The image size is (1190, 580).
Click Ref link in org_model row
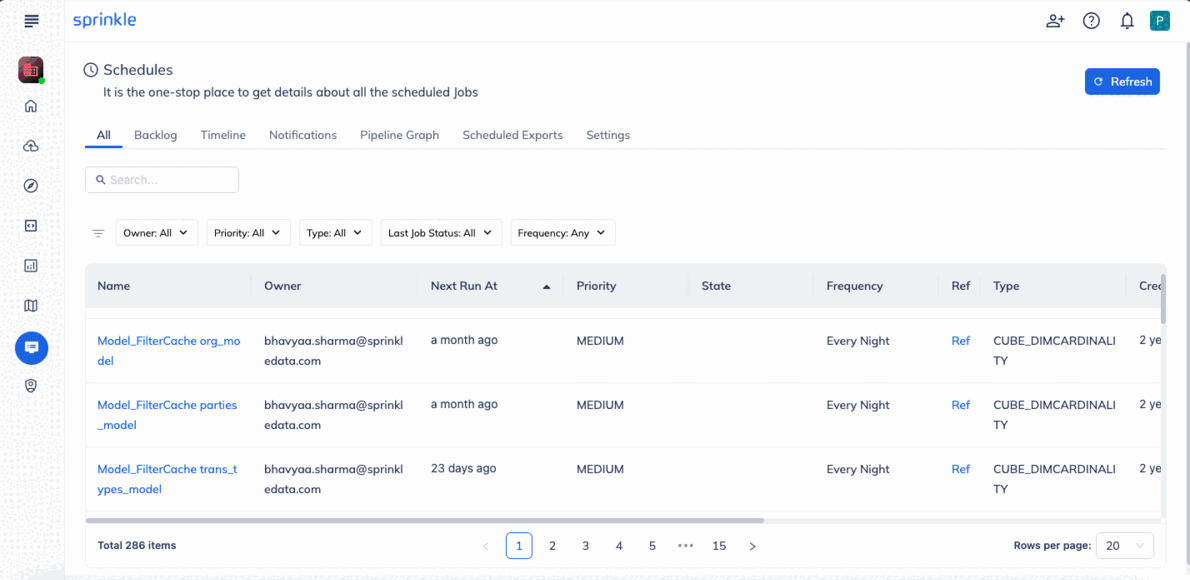click(x=961, y=341)
